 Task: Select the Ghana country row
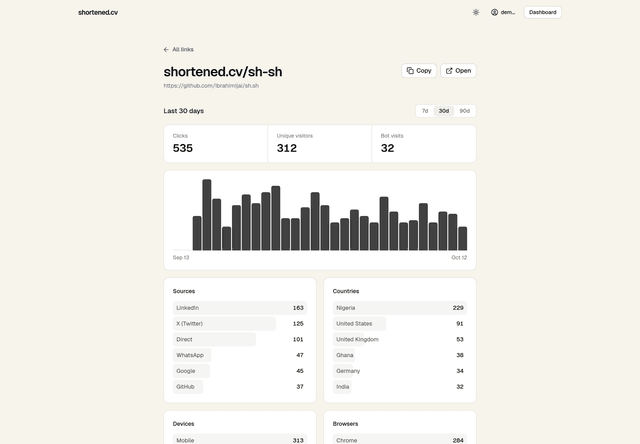point(400,355)
